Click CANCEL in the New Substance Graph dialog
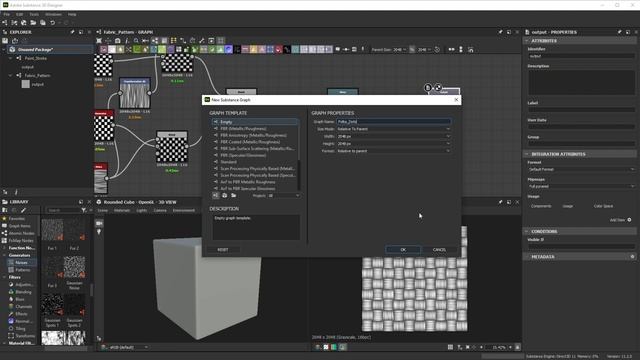Screen dimensions: 640x360 click(439, 249)
